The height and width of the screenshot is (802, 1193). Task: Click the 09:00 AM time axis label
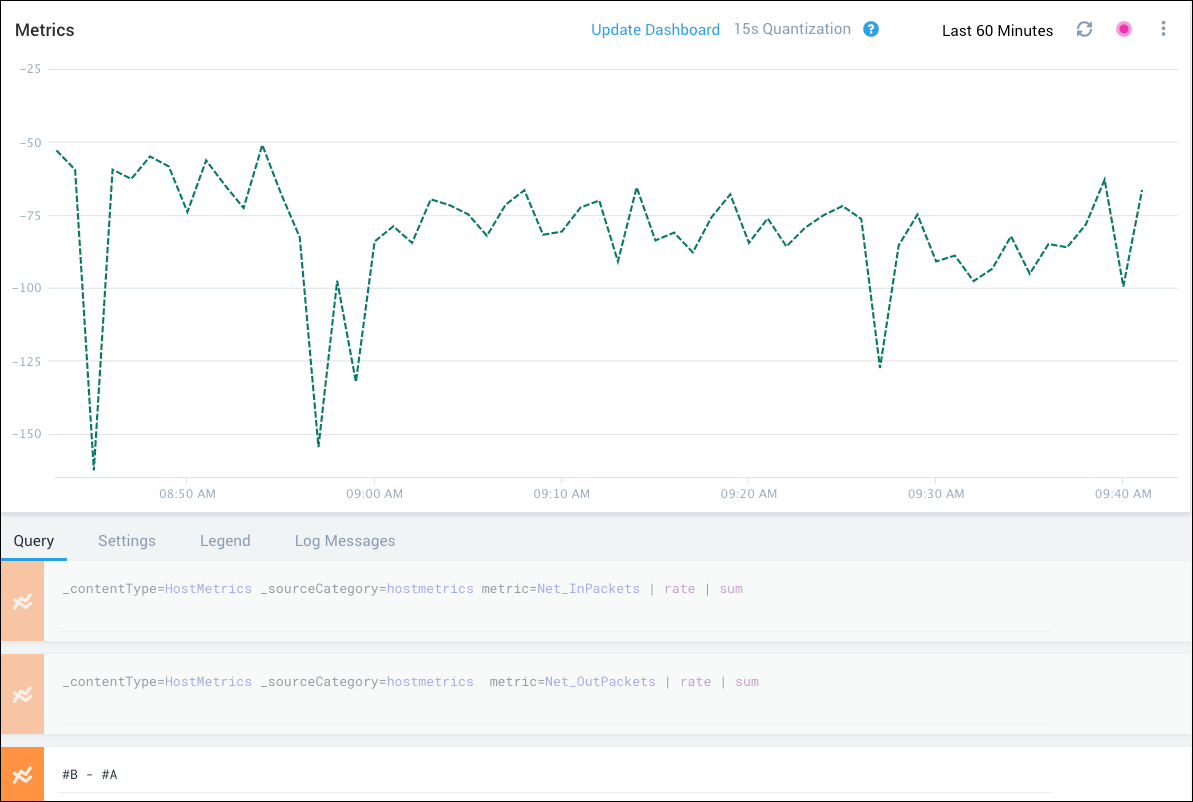coord(375,494)
